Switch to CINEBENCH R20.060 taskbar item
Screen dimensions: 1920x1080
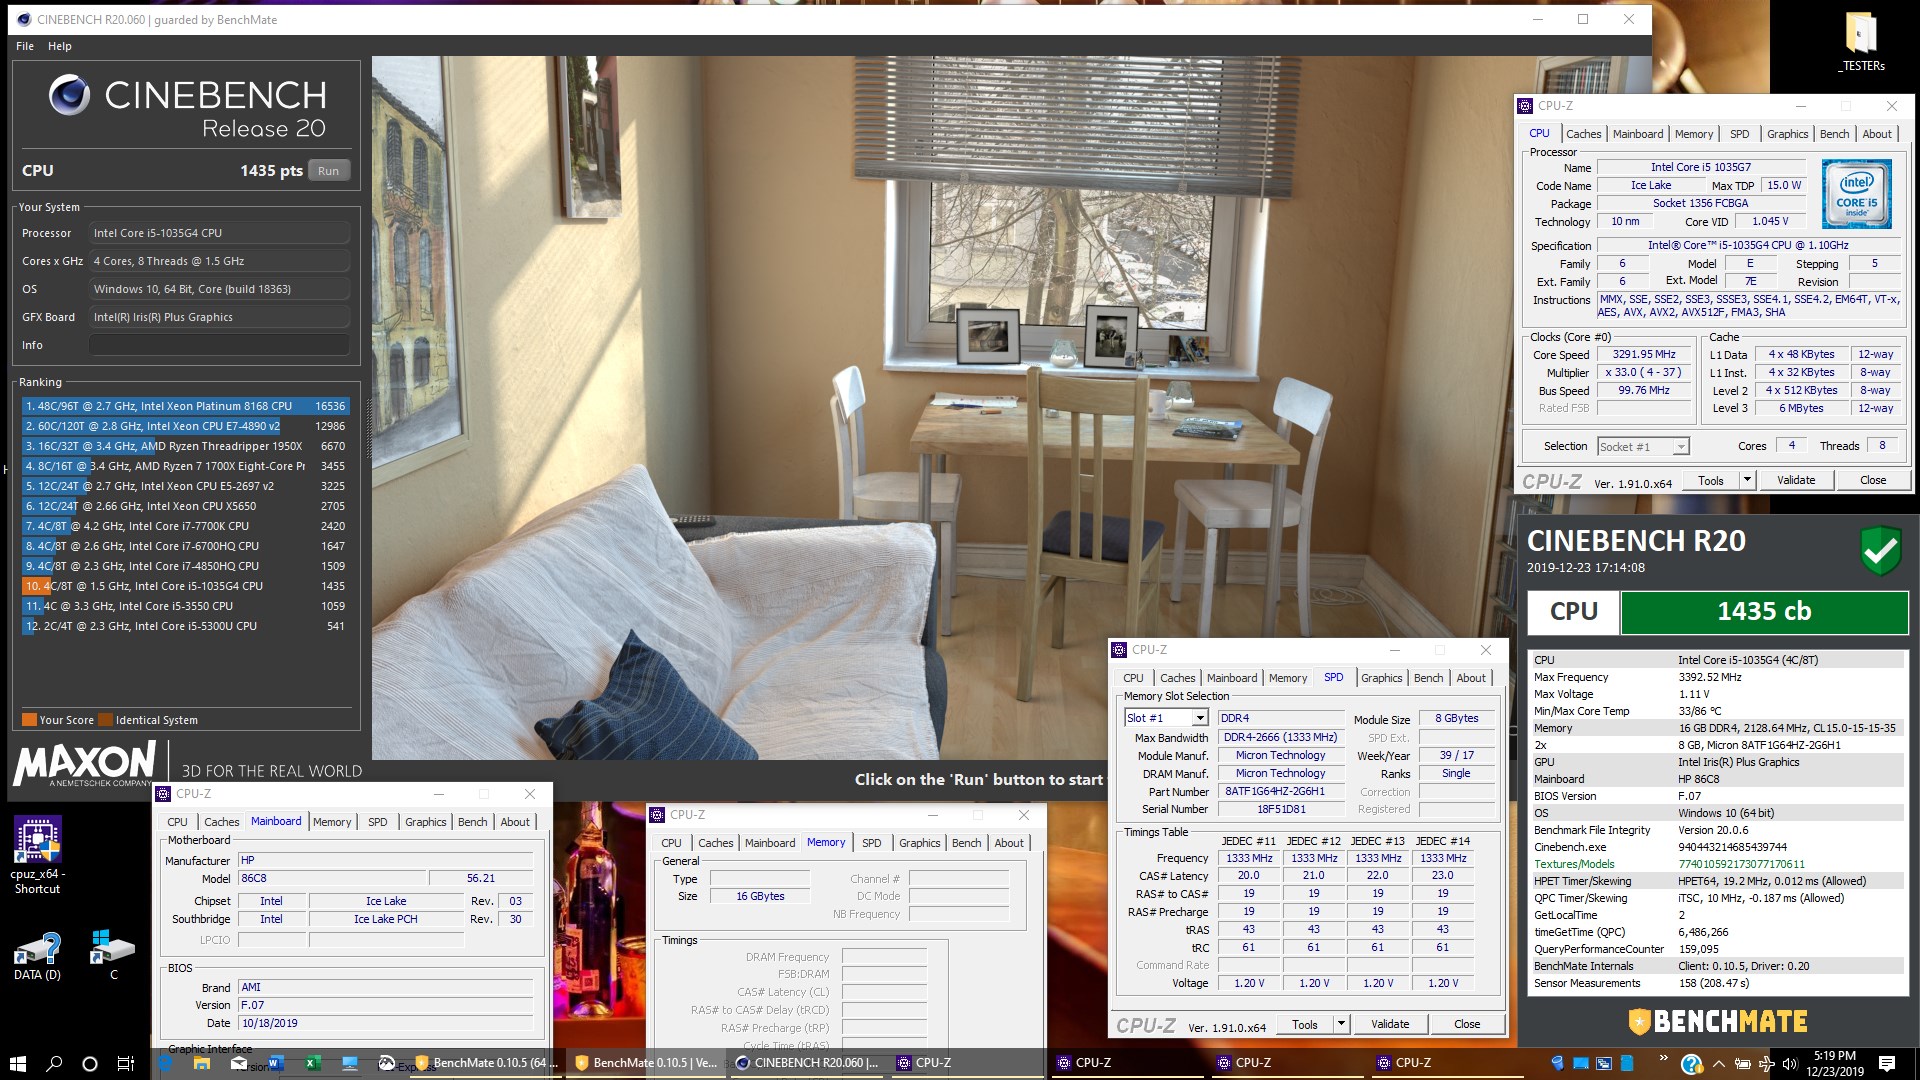[807, 1063]
